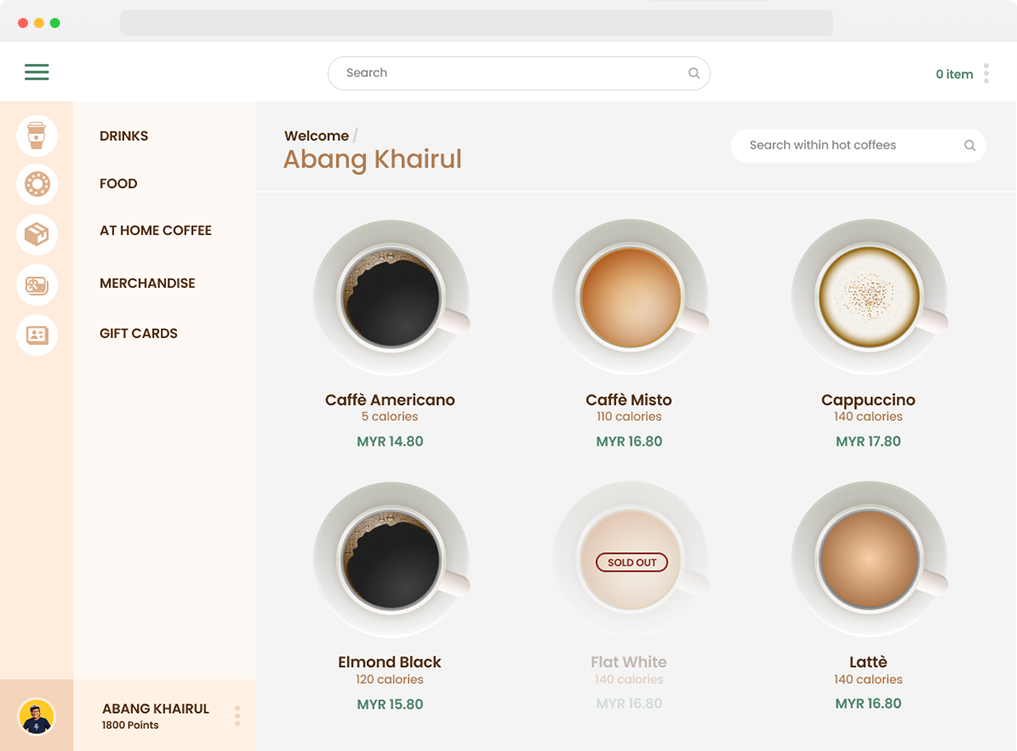The width and height of the screenshot is (1017, 751).
Task: Focus the main Search field
Action: point(510,73)
